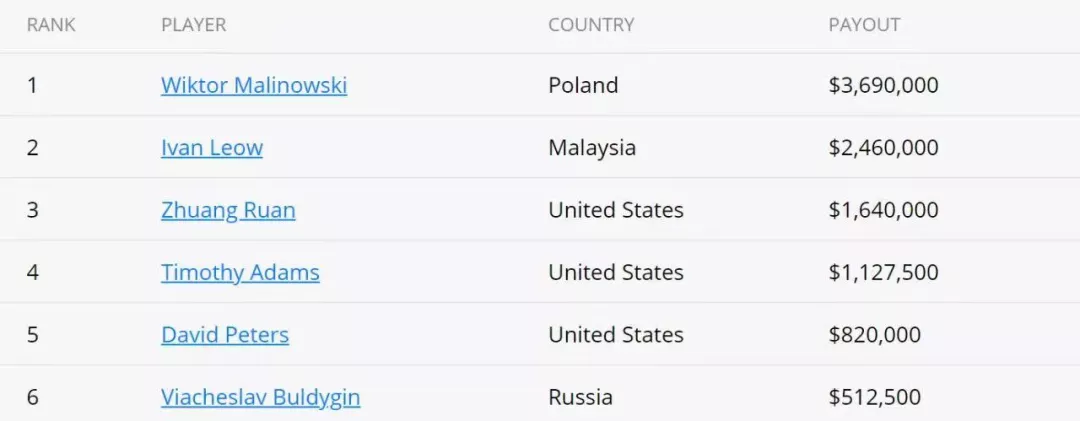Follow the Timothy Adams link
Screen dimensions: 1080x421
(x=240, y=272)
